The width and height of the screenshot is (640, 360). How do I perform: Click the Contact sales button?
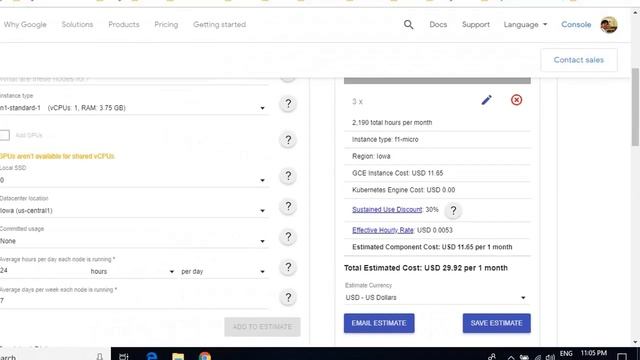click(579, 60)
